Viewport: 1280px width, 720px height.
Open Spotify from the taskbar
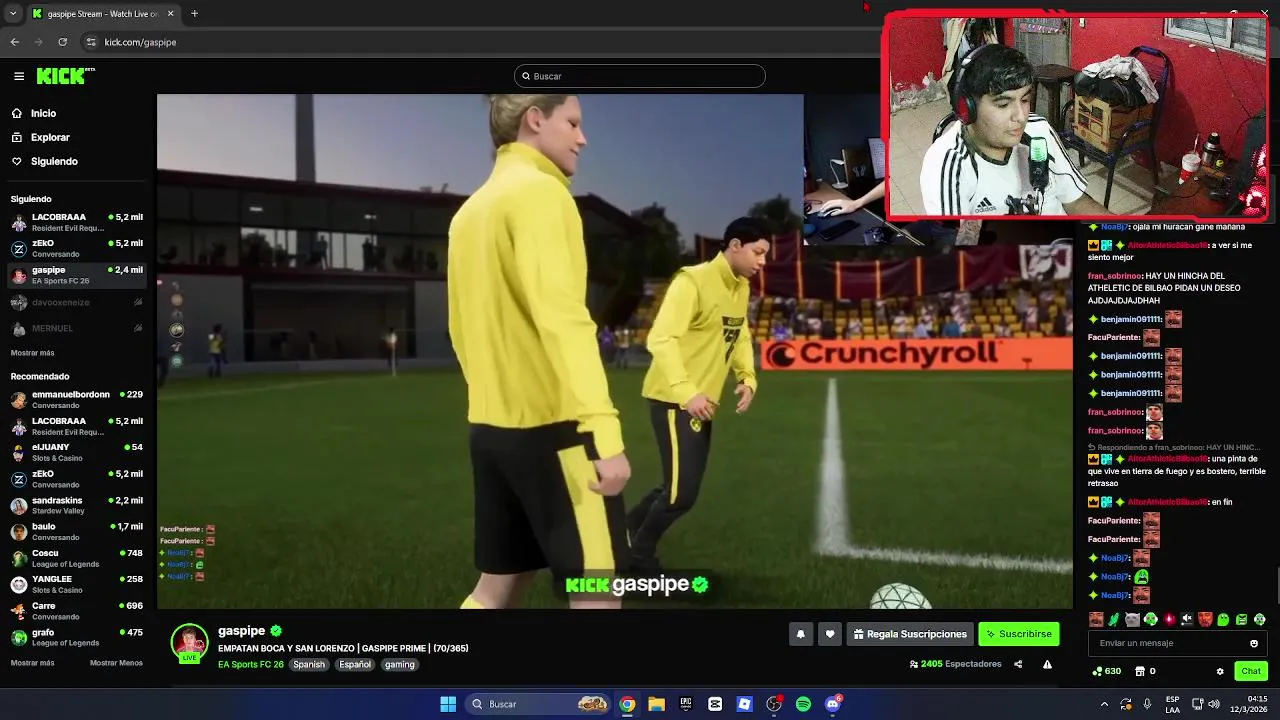[x=803, y=704]
